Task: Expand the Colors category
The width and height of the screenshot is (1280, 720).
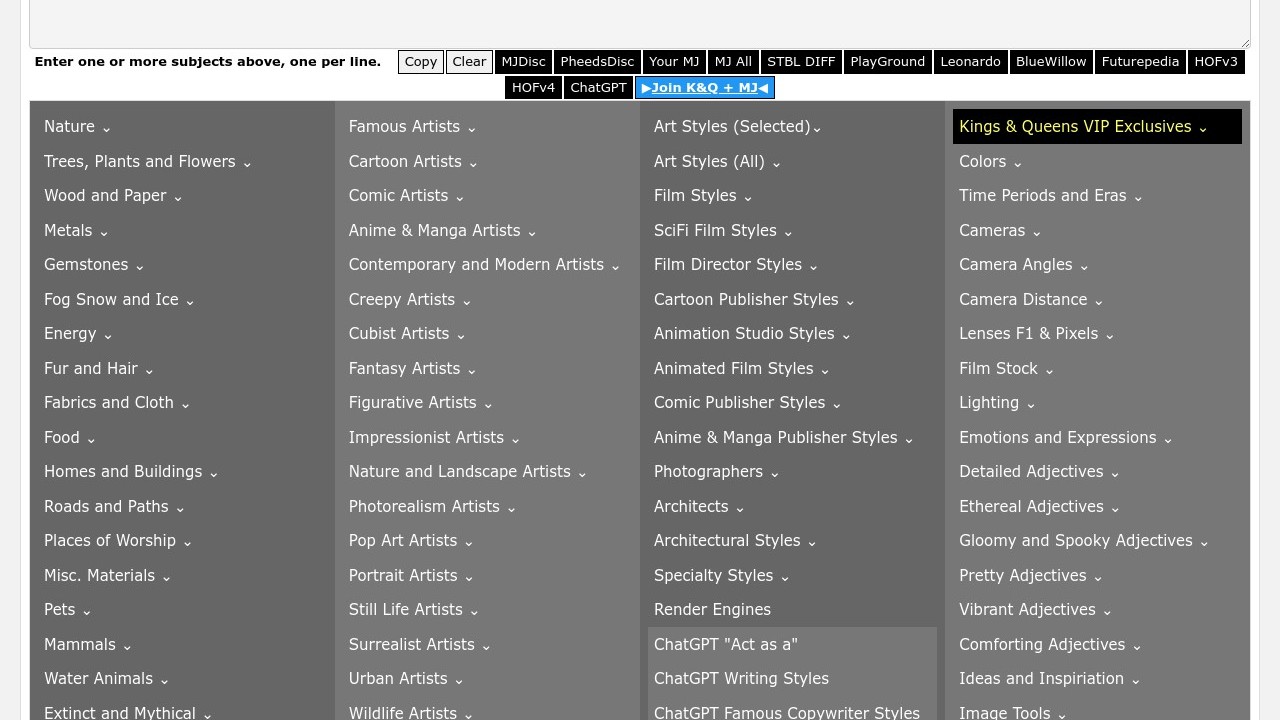Action: (x=990, y=162)
